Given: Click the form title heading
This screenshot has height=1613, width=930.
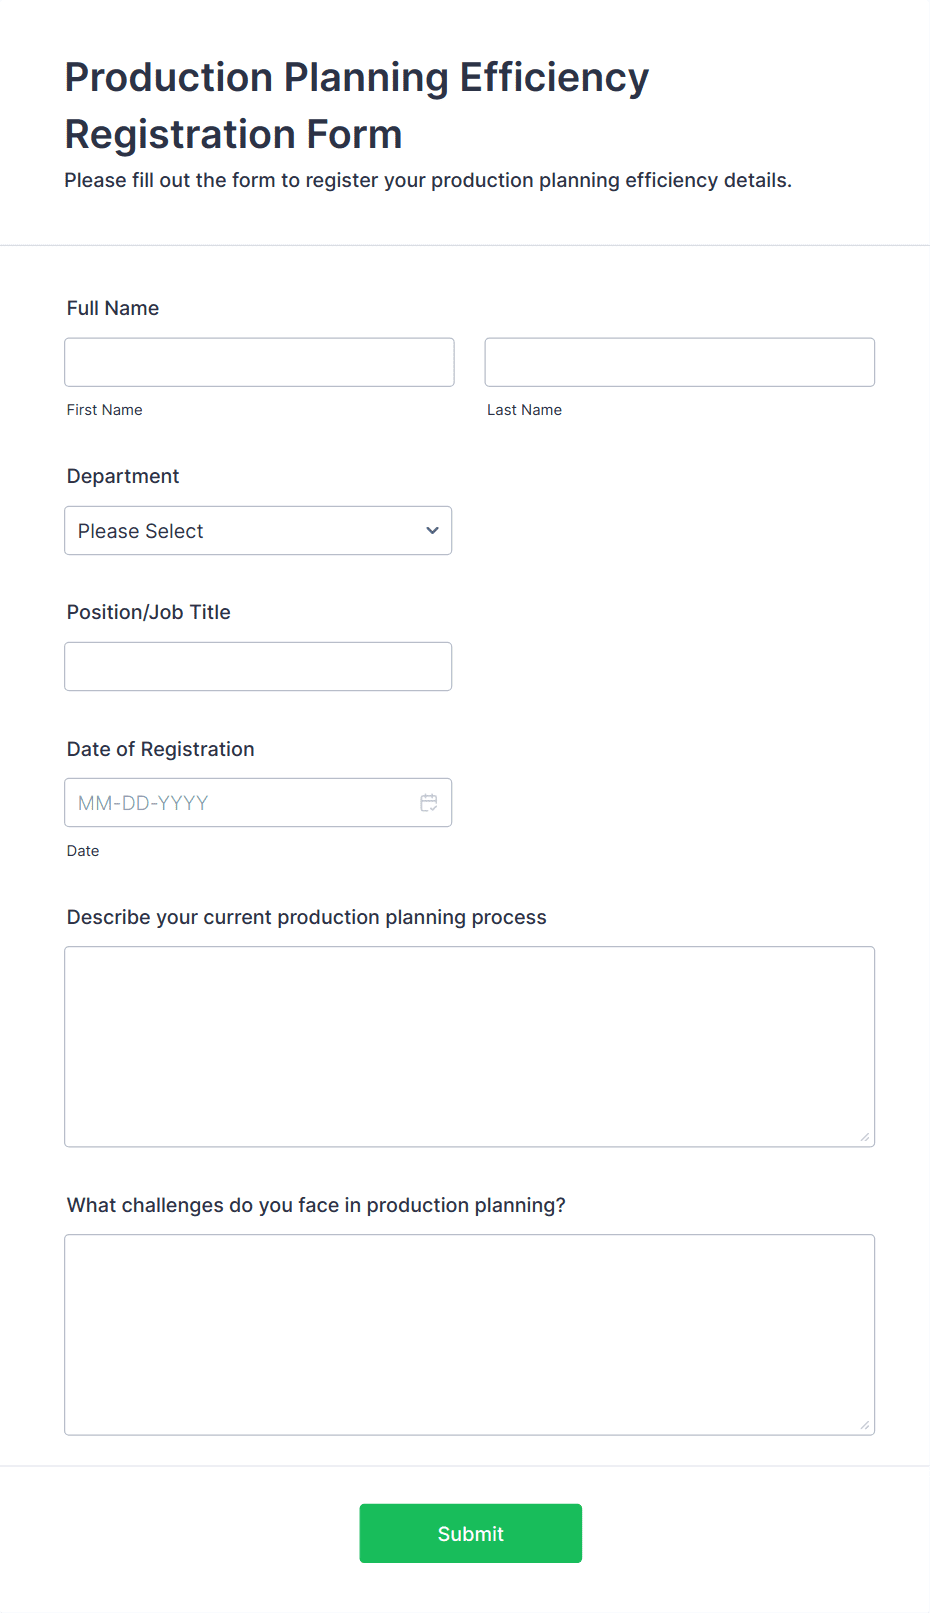Looking at the screenshot, I should click(356, 104).
